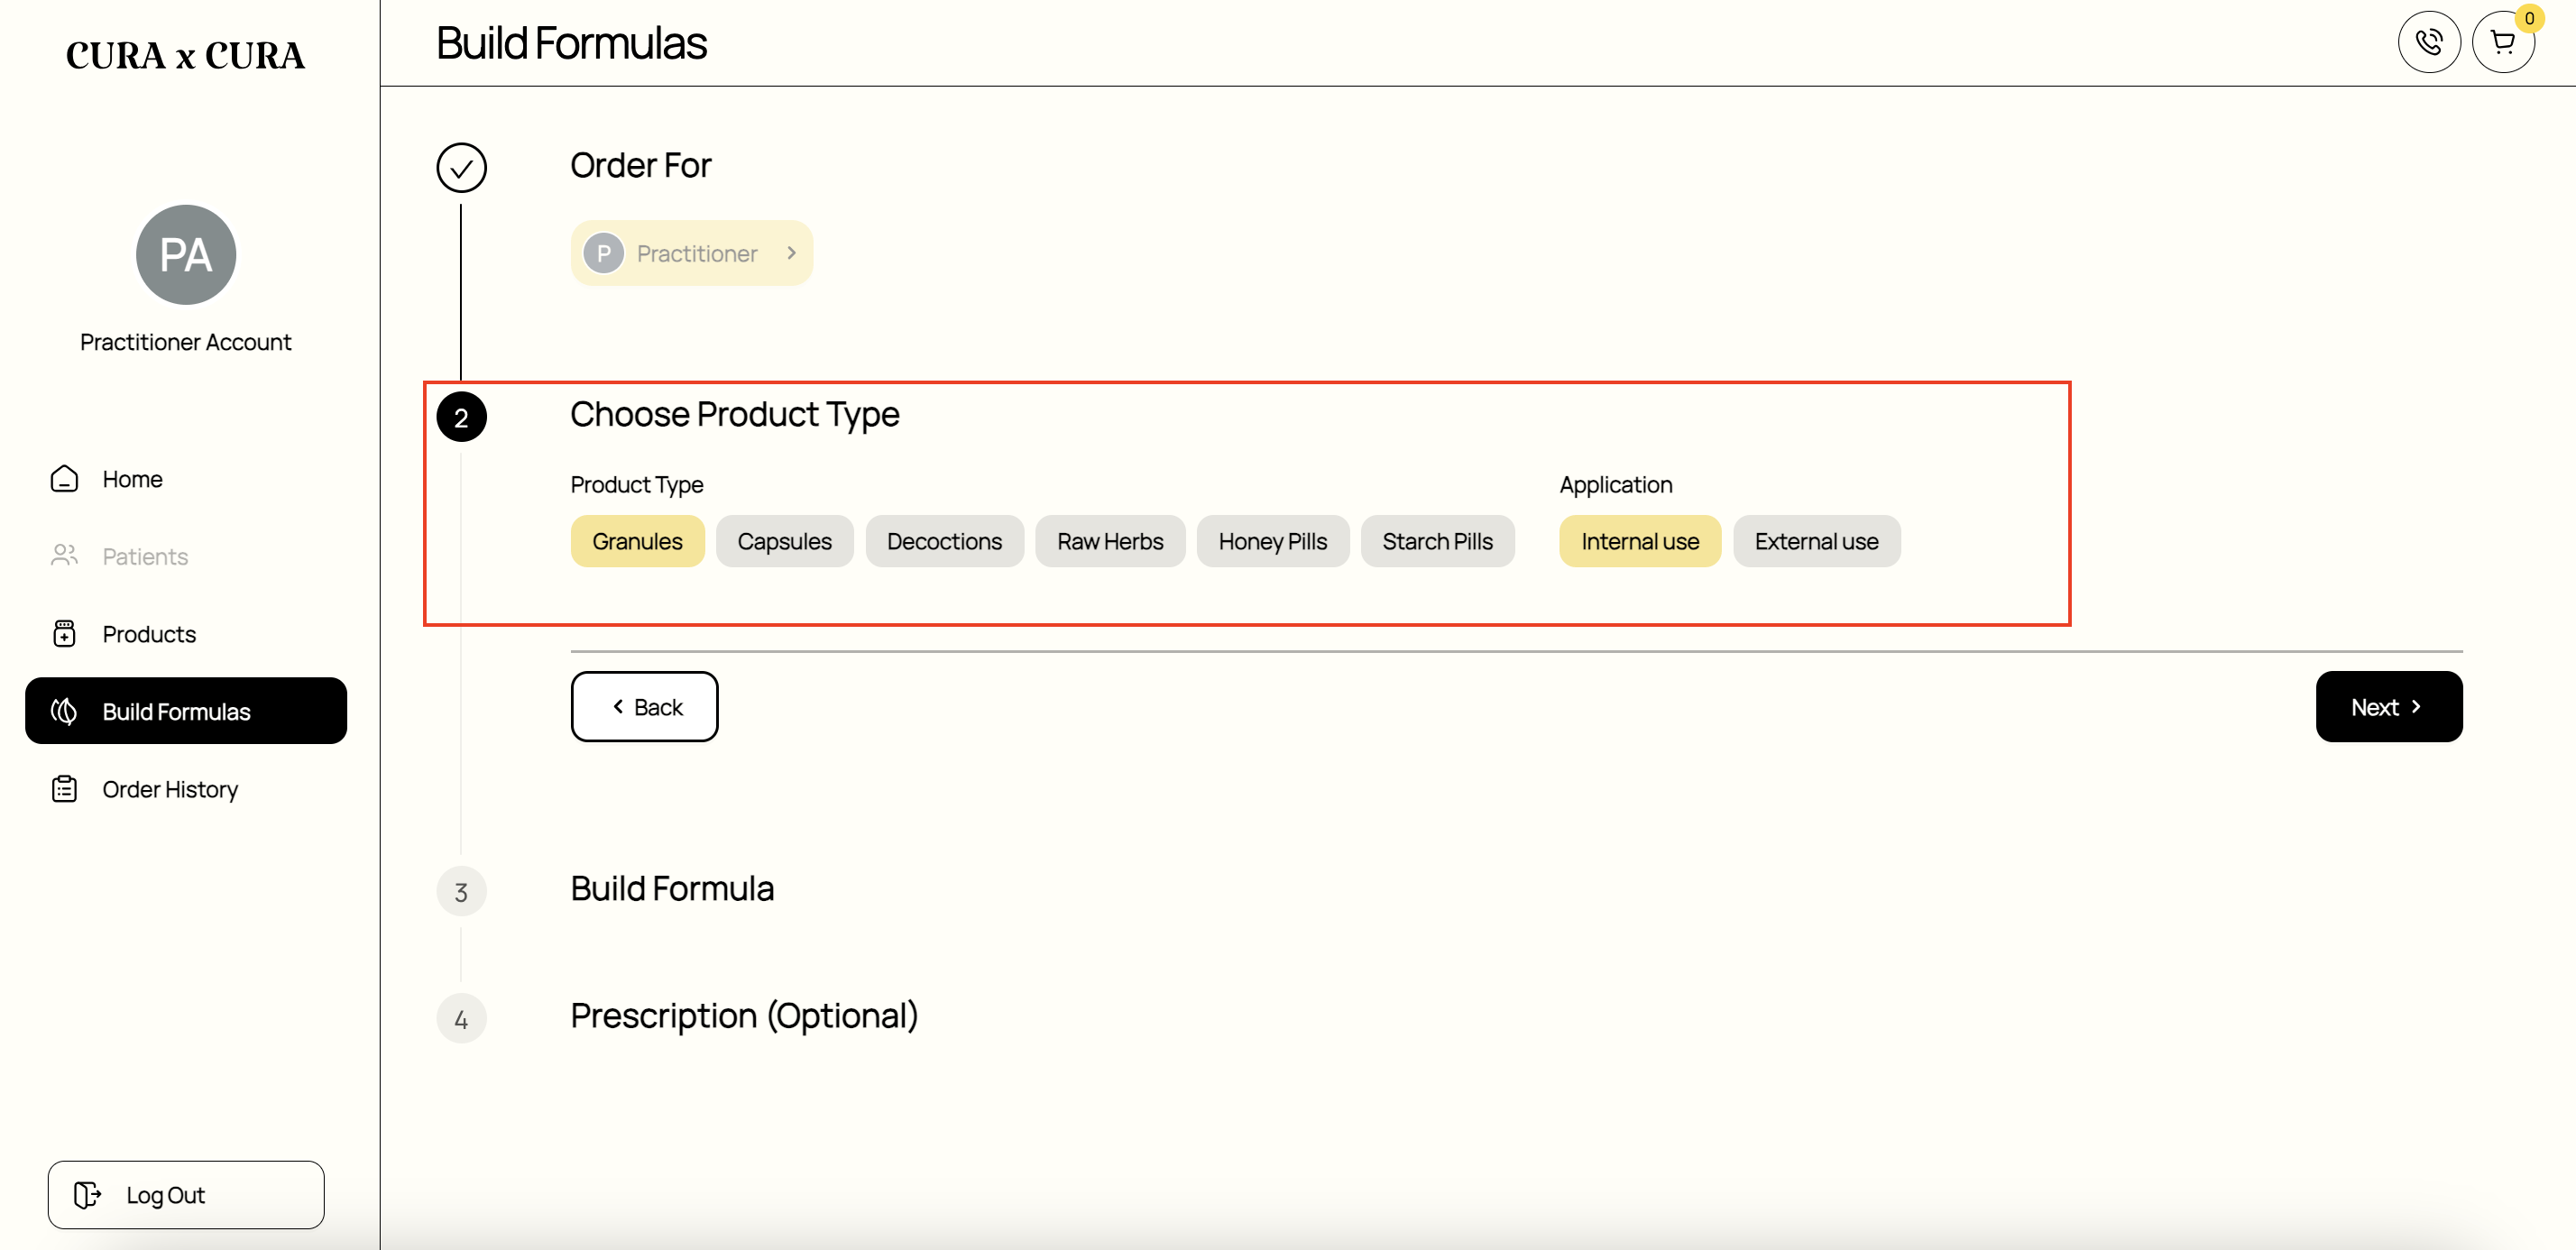This screenshot has width=2576, height=1250.
Task: Click the PA profile avatar
Action: click(x=186, y=255)
